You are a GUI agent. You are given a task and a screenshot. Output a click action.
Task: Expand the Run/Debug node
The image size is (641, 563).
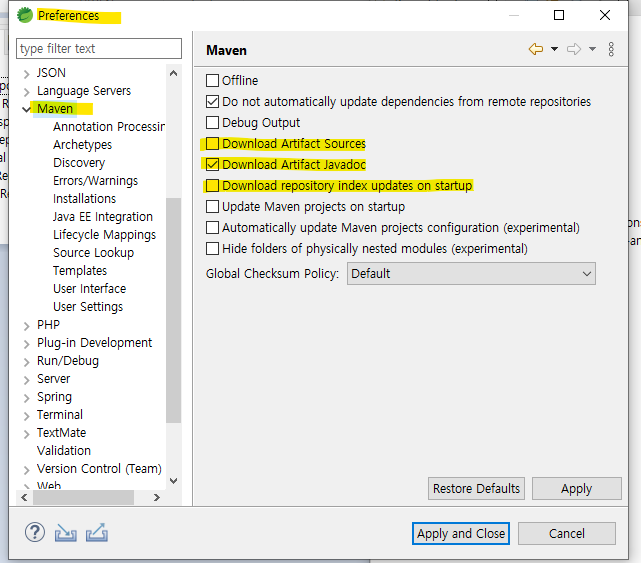(27, 362)
